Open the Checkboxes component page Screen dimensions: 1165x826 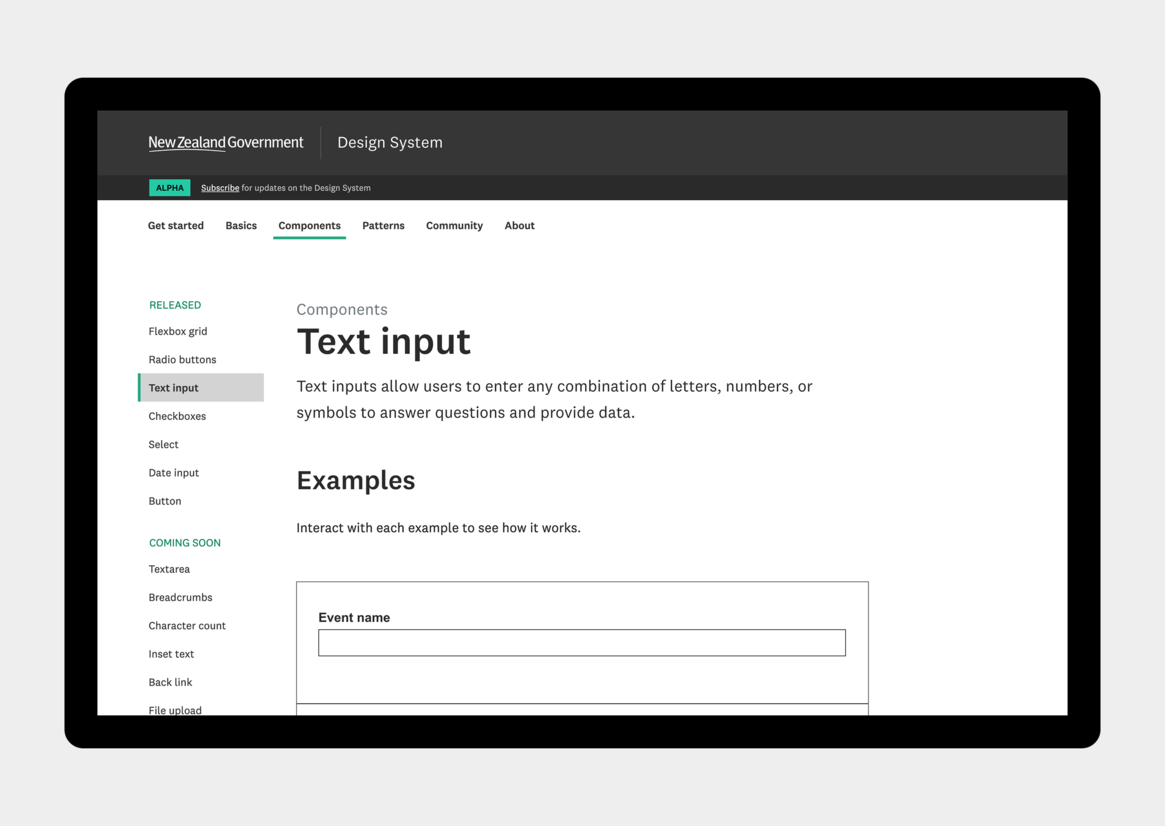177,416
